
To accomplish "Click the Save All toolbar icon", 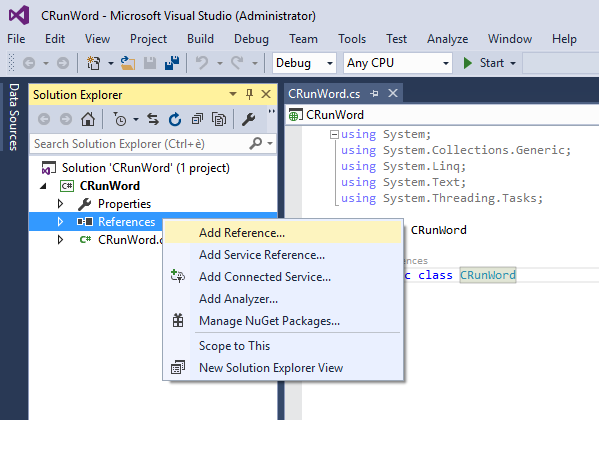I will (x=172, y=63).
